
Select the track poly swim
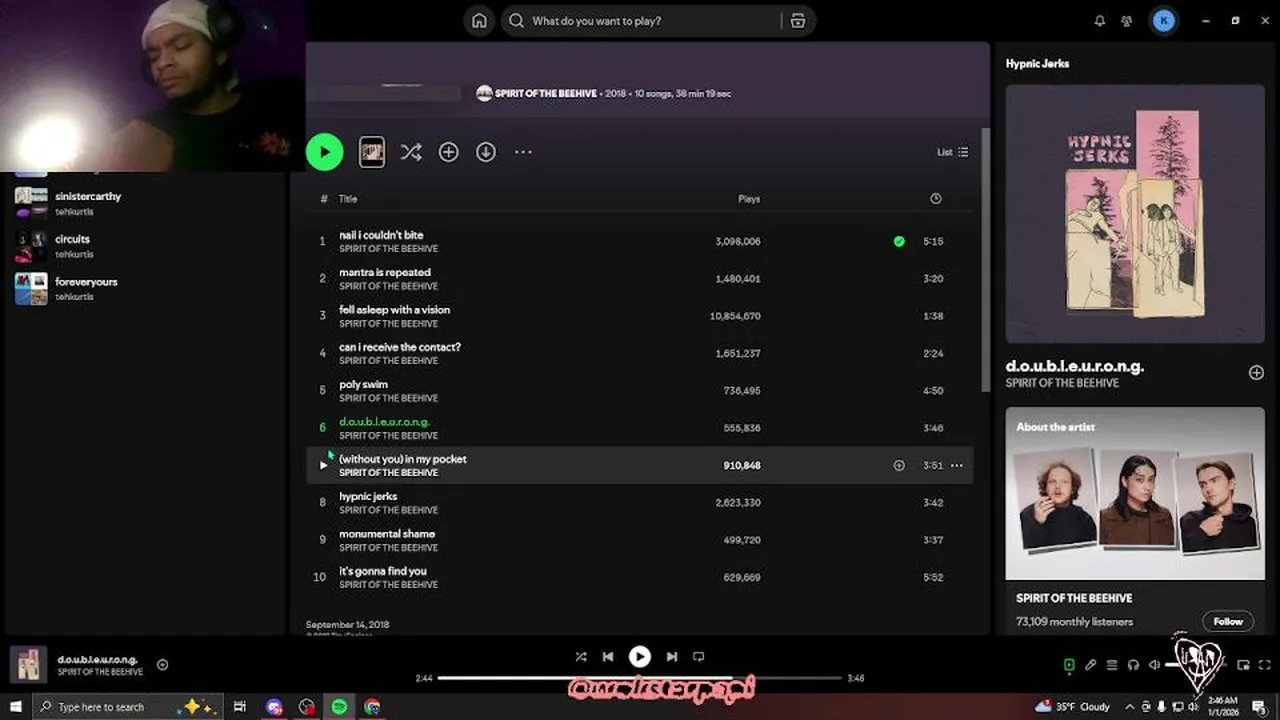364,384
